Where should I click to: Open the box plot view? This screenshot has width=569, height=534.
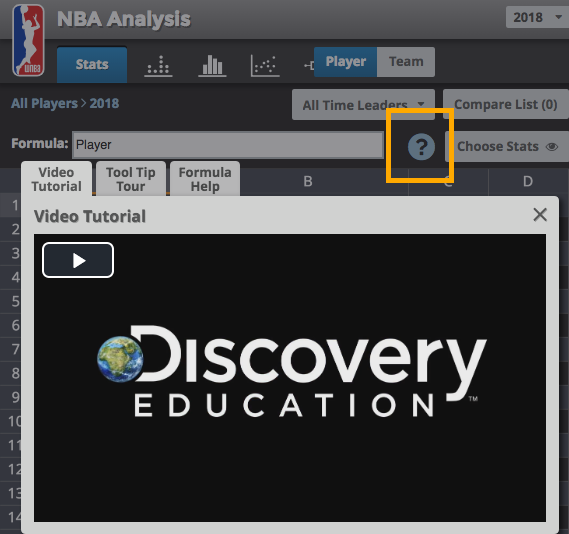(309, 65)
